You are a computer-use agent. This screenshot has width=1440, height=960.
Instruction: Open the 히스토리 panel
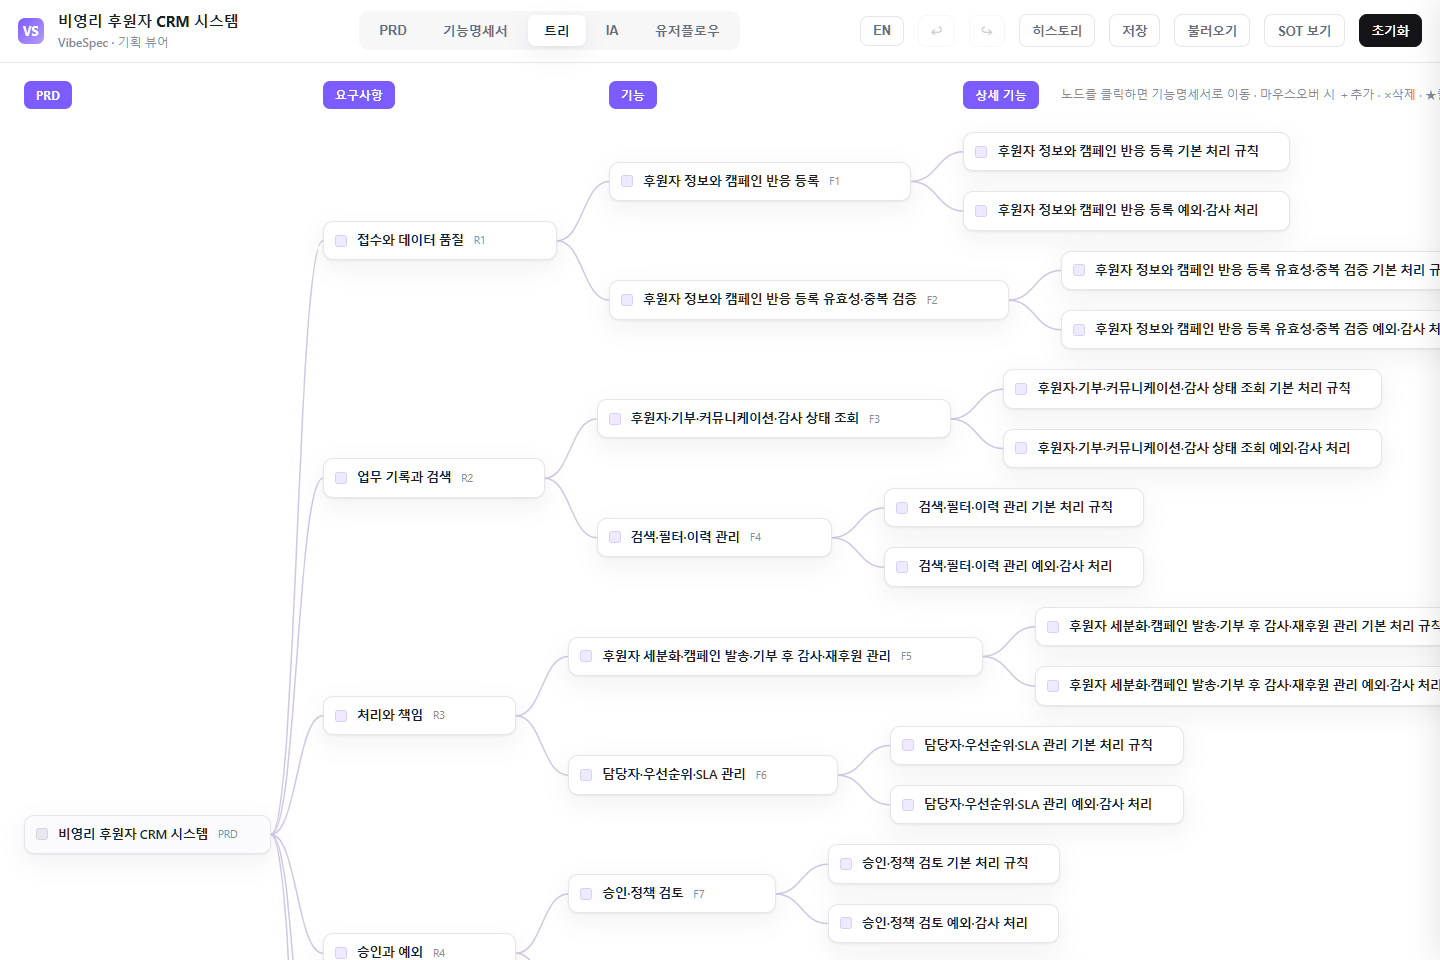(x=1057, y=31)
